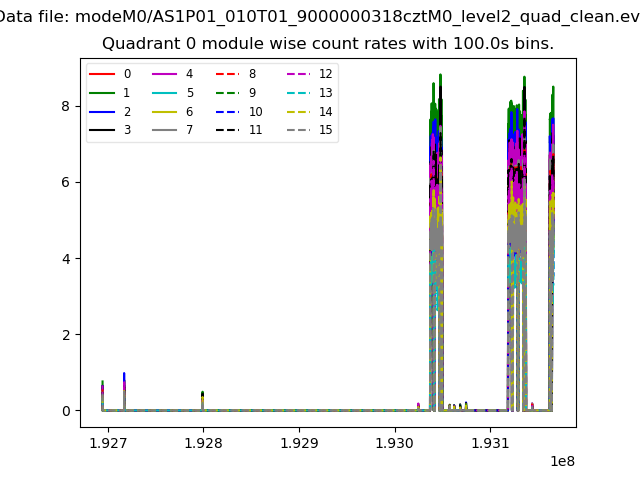
Task: Click the y-axis tick label 0
Action: click(x=66, y=411)
